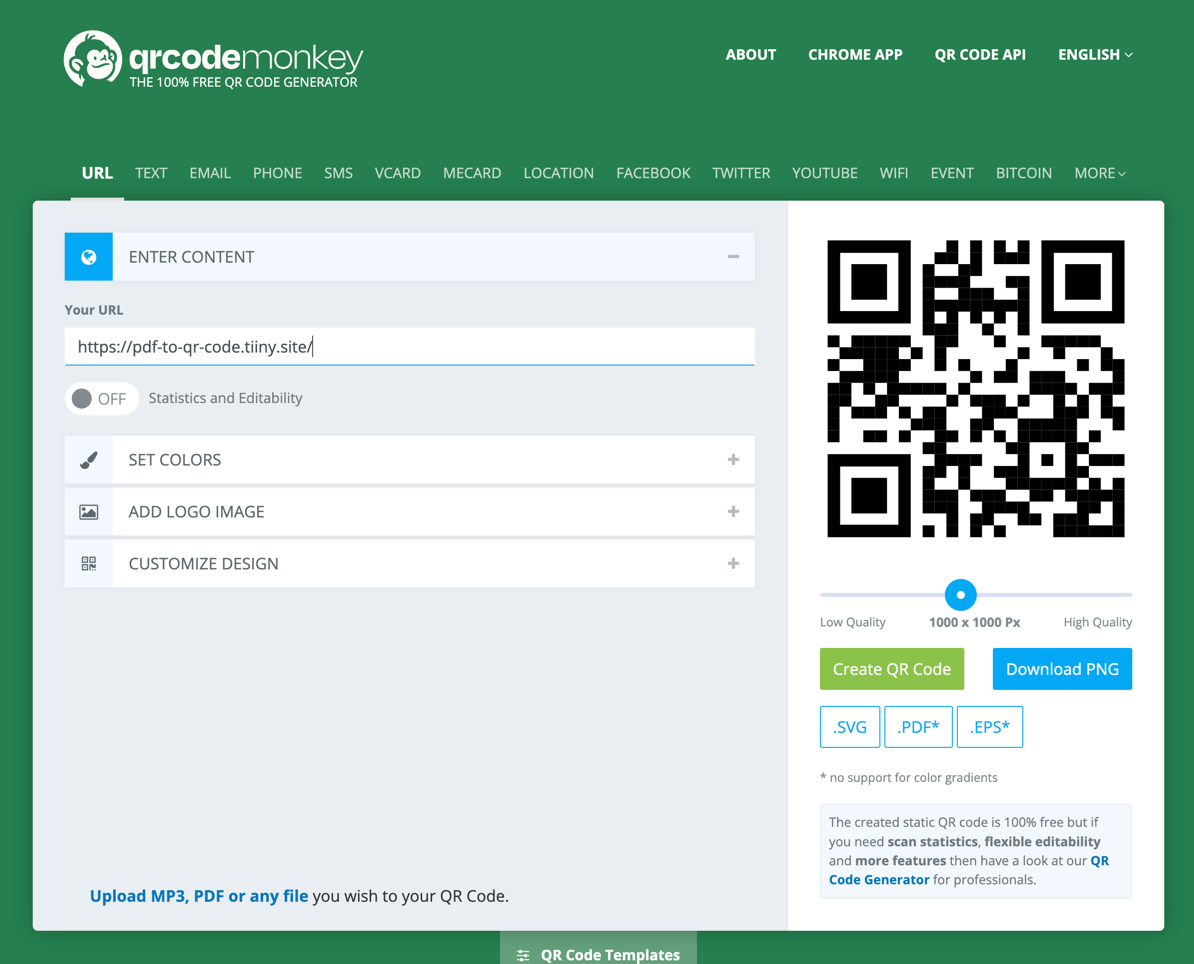Click the Create QR Code button
Viewport: 1194px width, 964px height.
[892, 669]
